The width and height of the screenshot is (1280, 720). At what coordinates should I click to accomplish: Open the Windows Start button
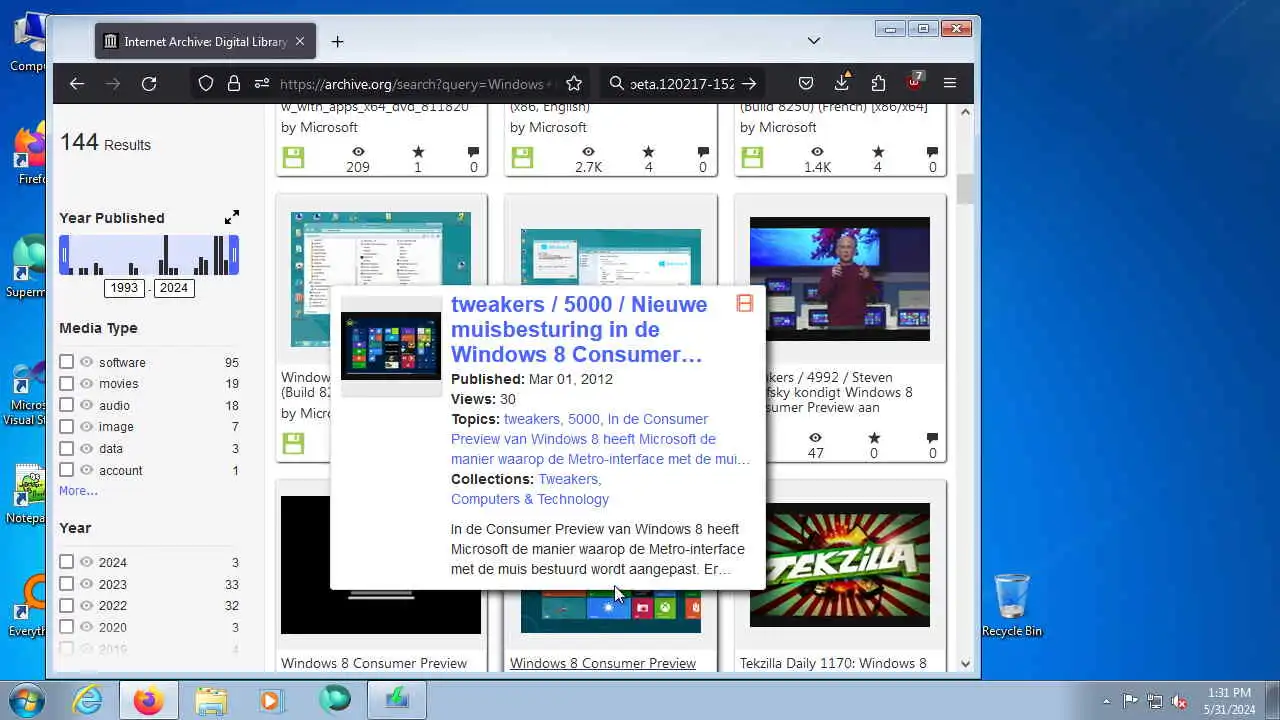point(27,700)
